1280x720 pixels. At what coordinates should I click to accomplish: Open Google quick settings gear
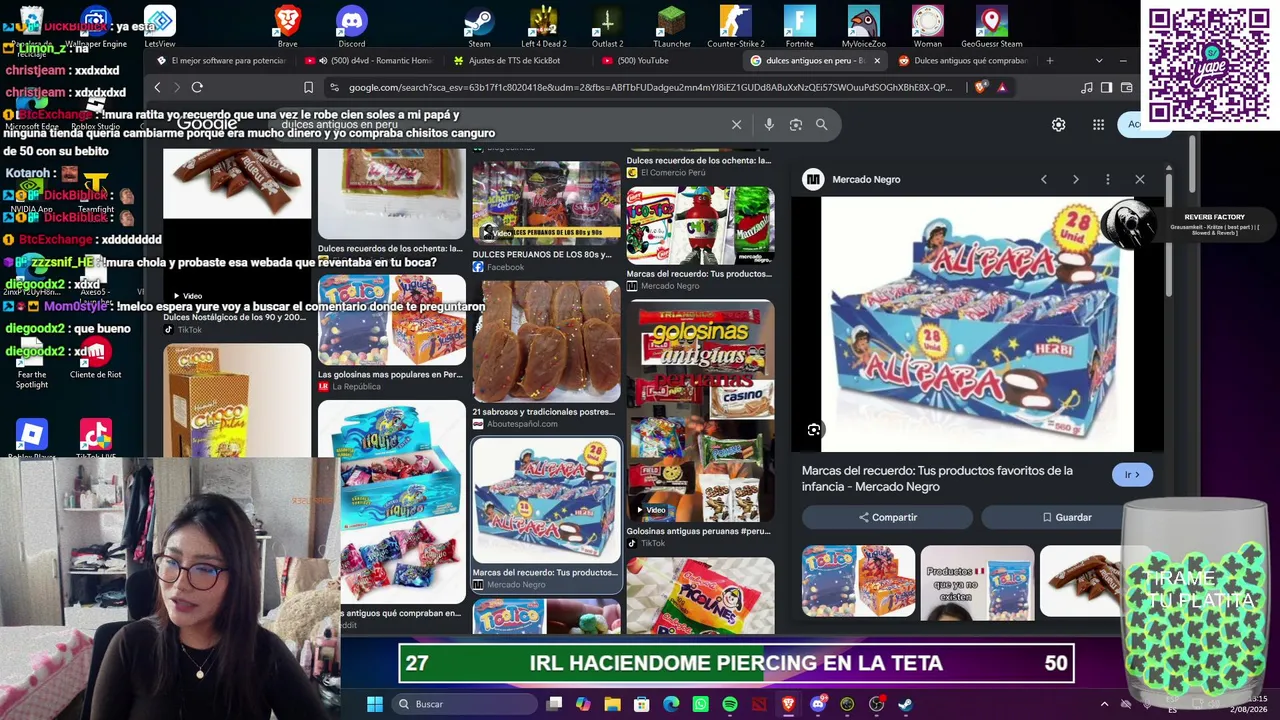coord(1058,125)
